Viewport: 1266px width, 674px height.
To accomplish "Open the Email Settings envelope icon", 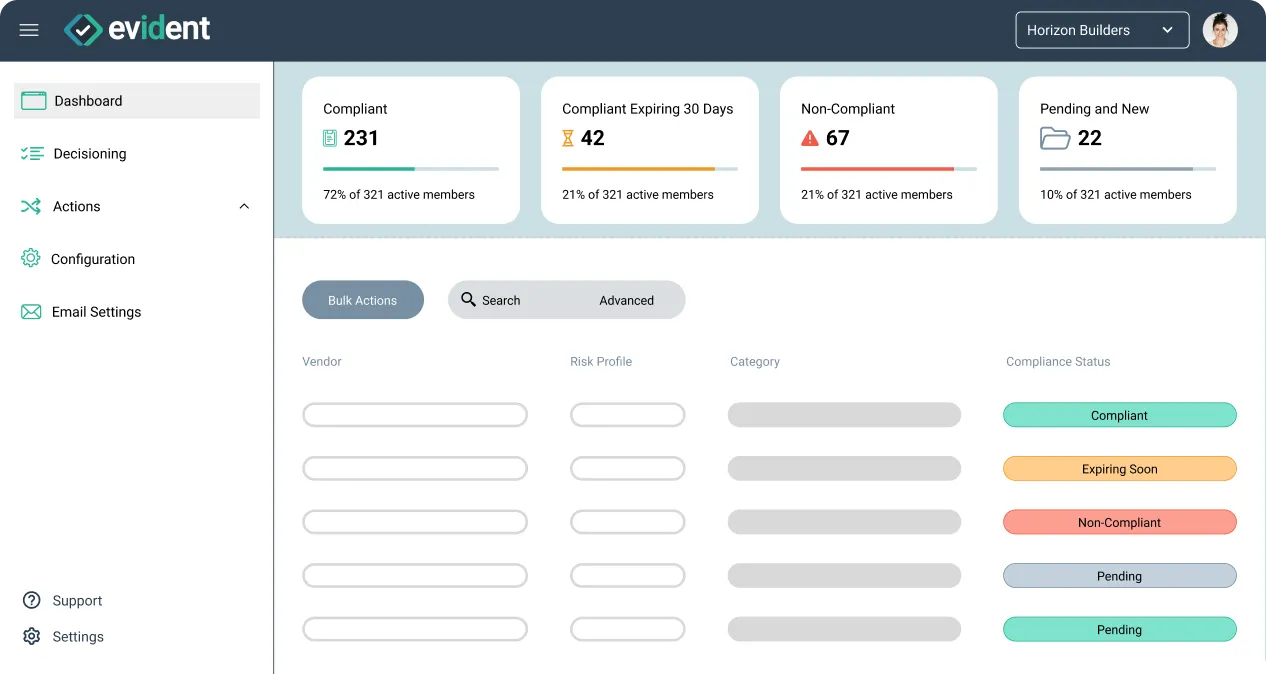I will click(x=31, y=311).
